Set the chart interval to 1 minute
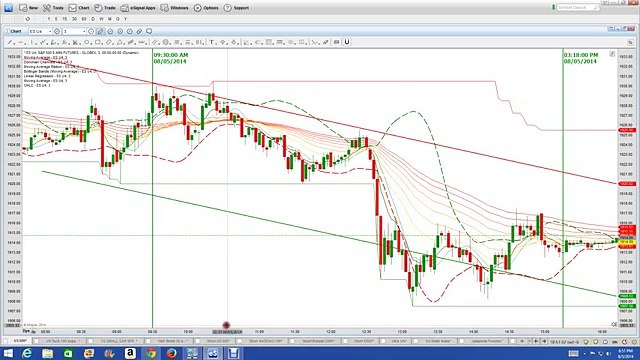Screen dimensions: 640x360 [x=49, y=19]
